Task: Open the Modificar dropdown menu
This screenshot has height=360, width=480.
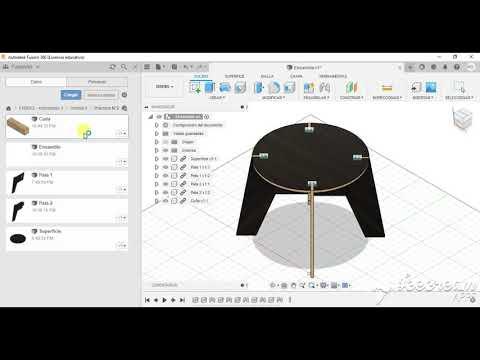Action: point(273,98)
